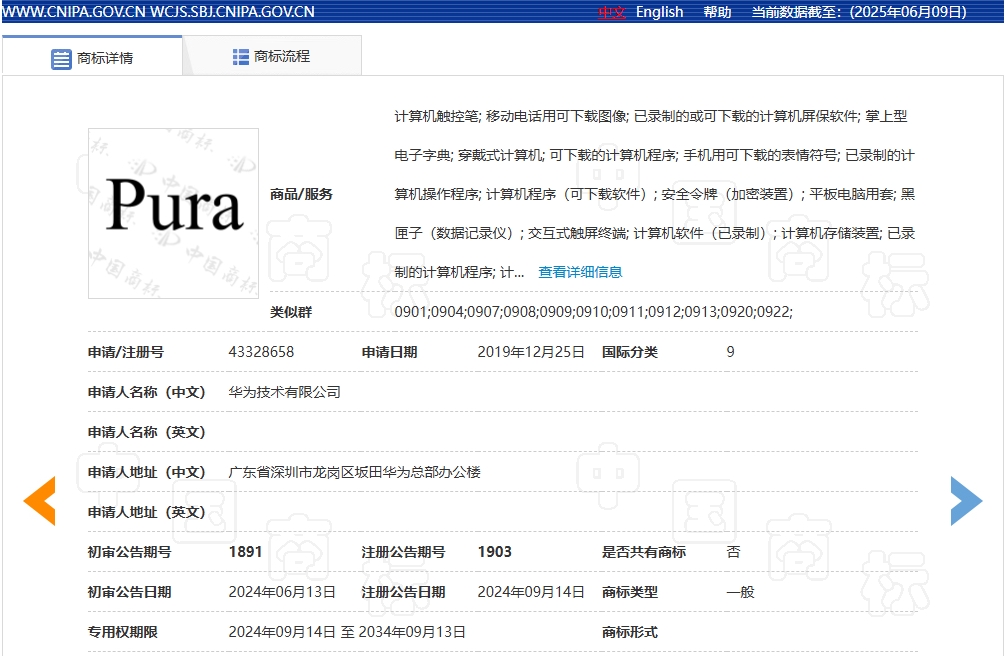
Task: Select applicant name 华为技术有限公司
Action: (285, 392)
